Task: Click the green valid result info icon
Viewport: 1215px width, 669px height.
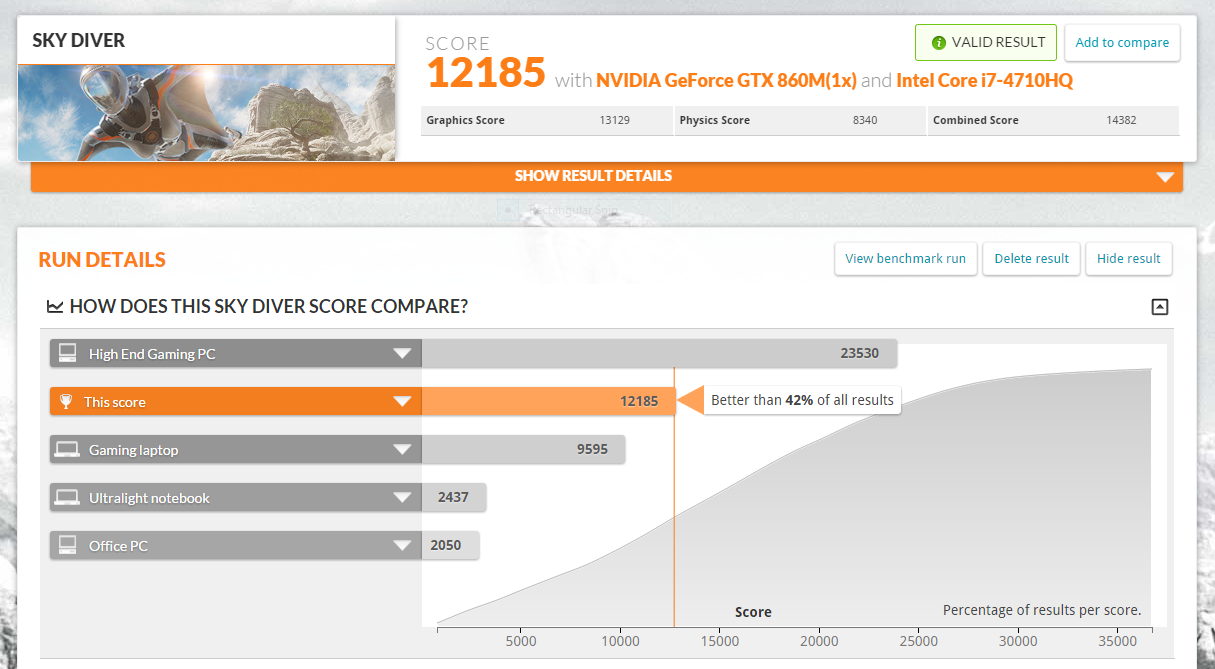Action: point(938,43)
